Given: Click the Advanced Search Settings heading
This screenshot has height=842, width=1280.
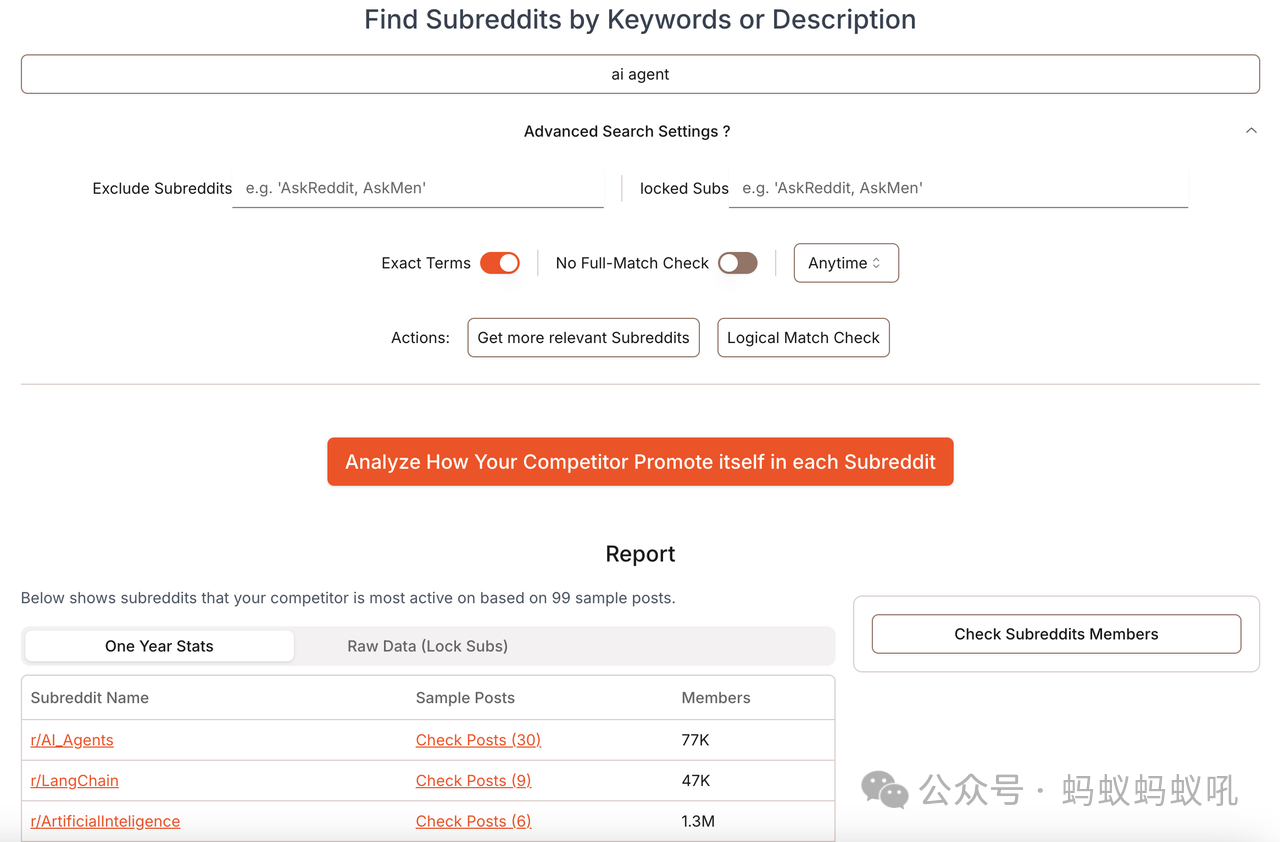Looking at the screenshot, I should click(626, 131).
